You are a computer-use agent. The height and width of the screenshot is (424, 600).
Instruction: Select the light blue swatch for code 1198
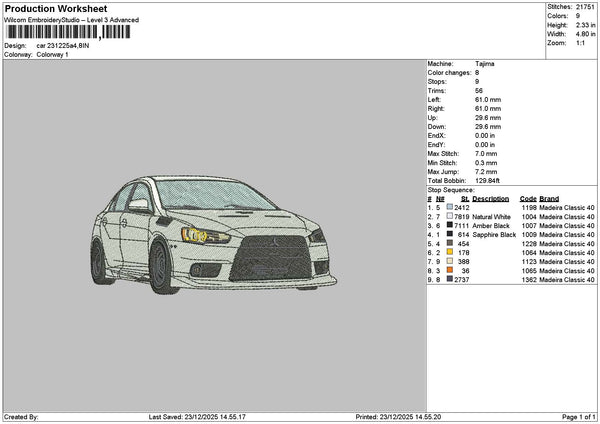pos(450,207)
